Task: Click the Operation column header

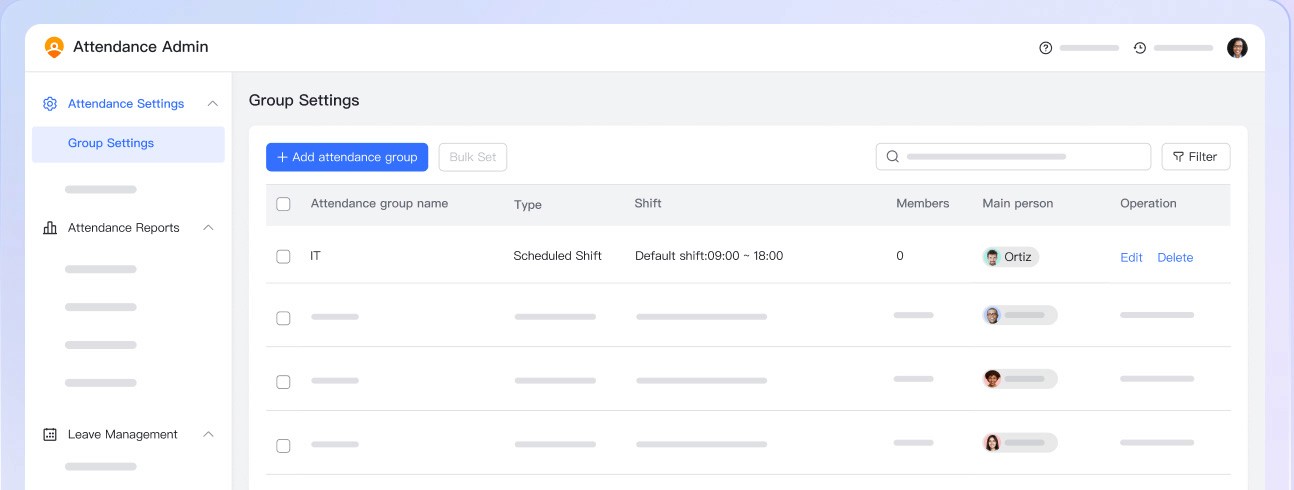Action: point(1148,204)
